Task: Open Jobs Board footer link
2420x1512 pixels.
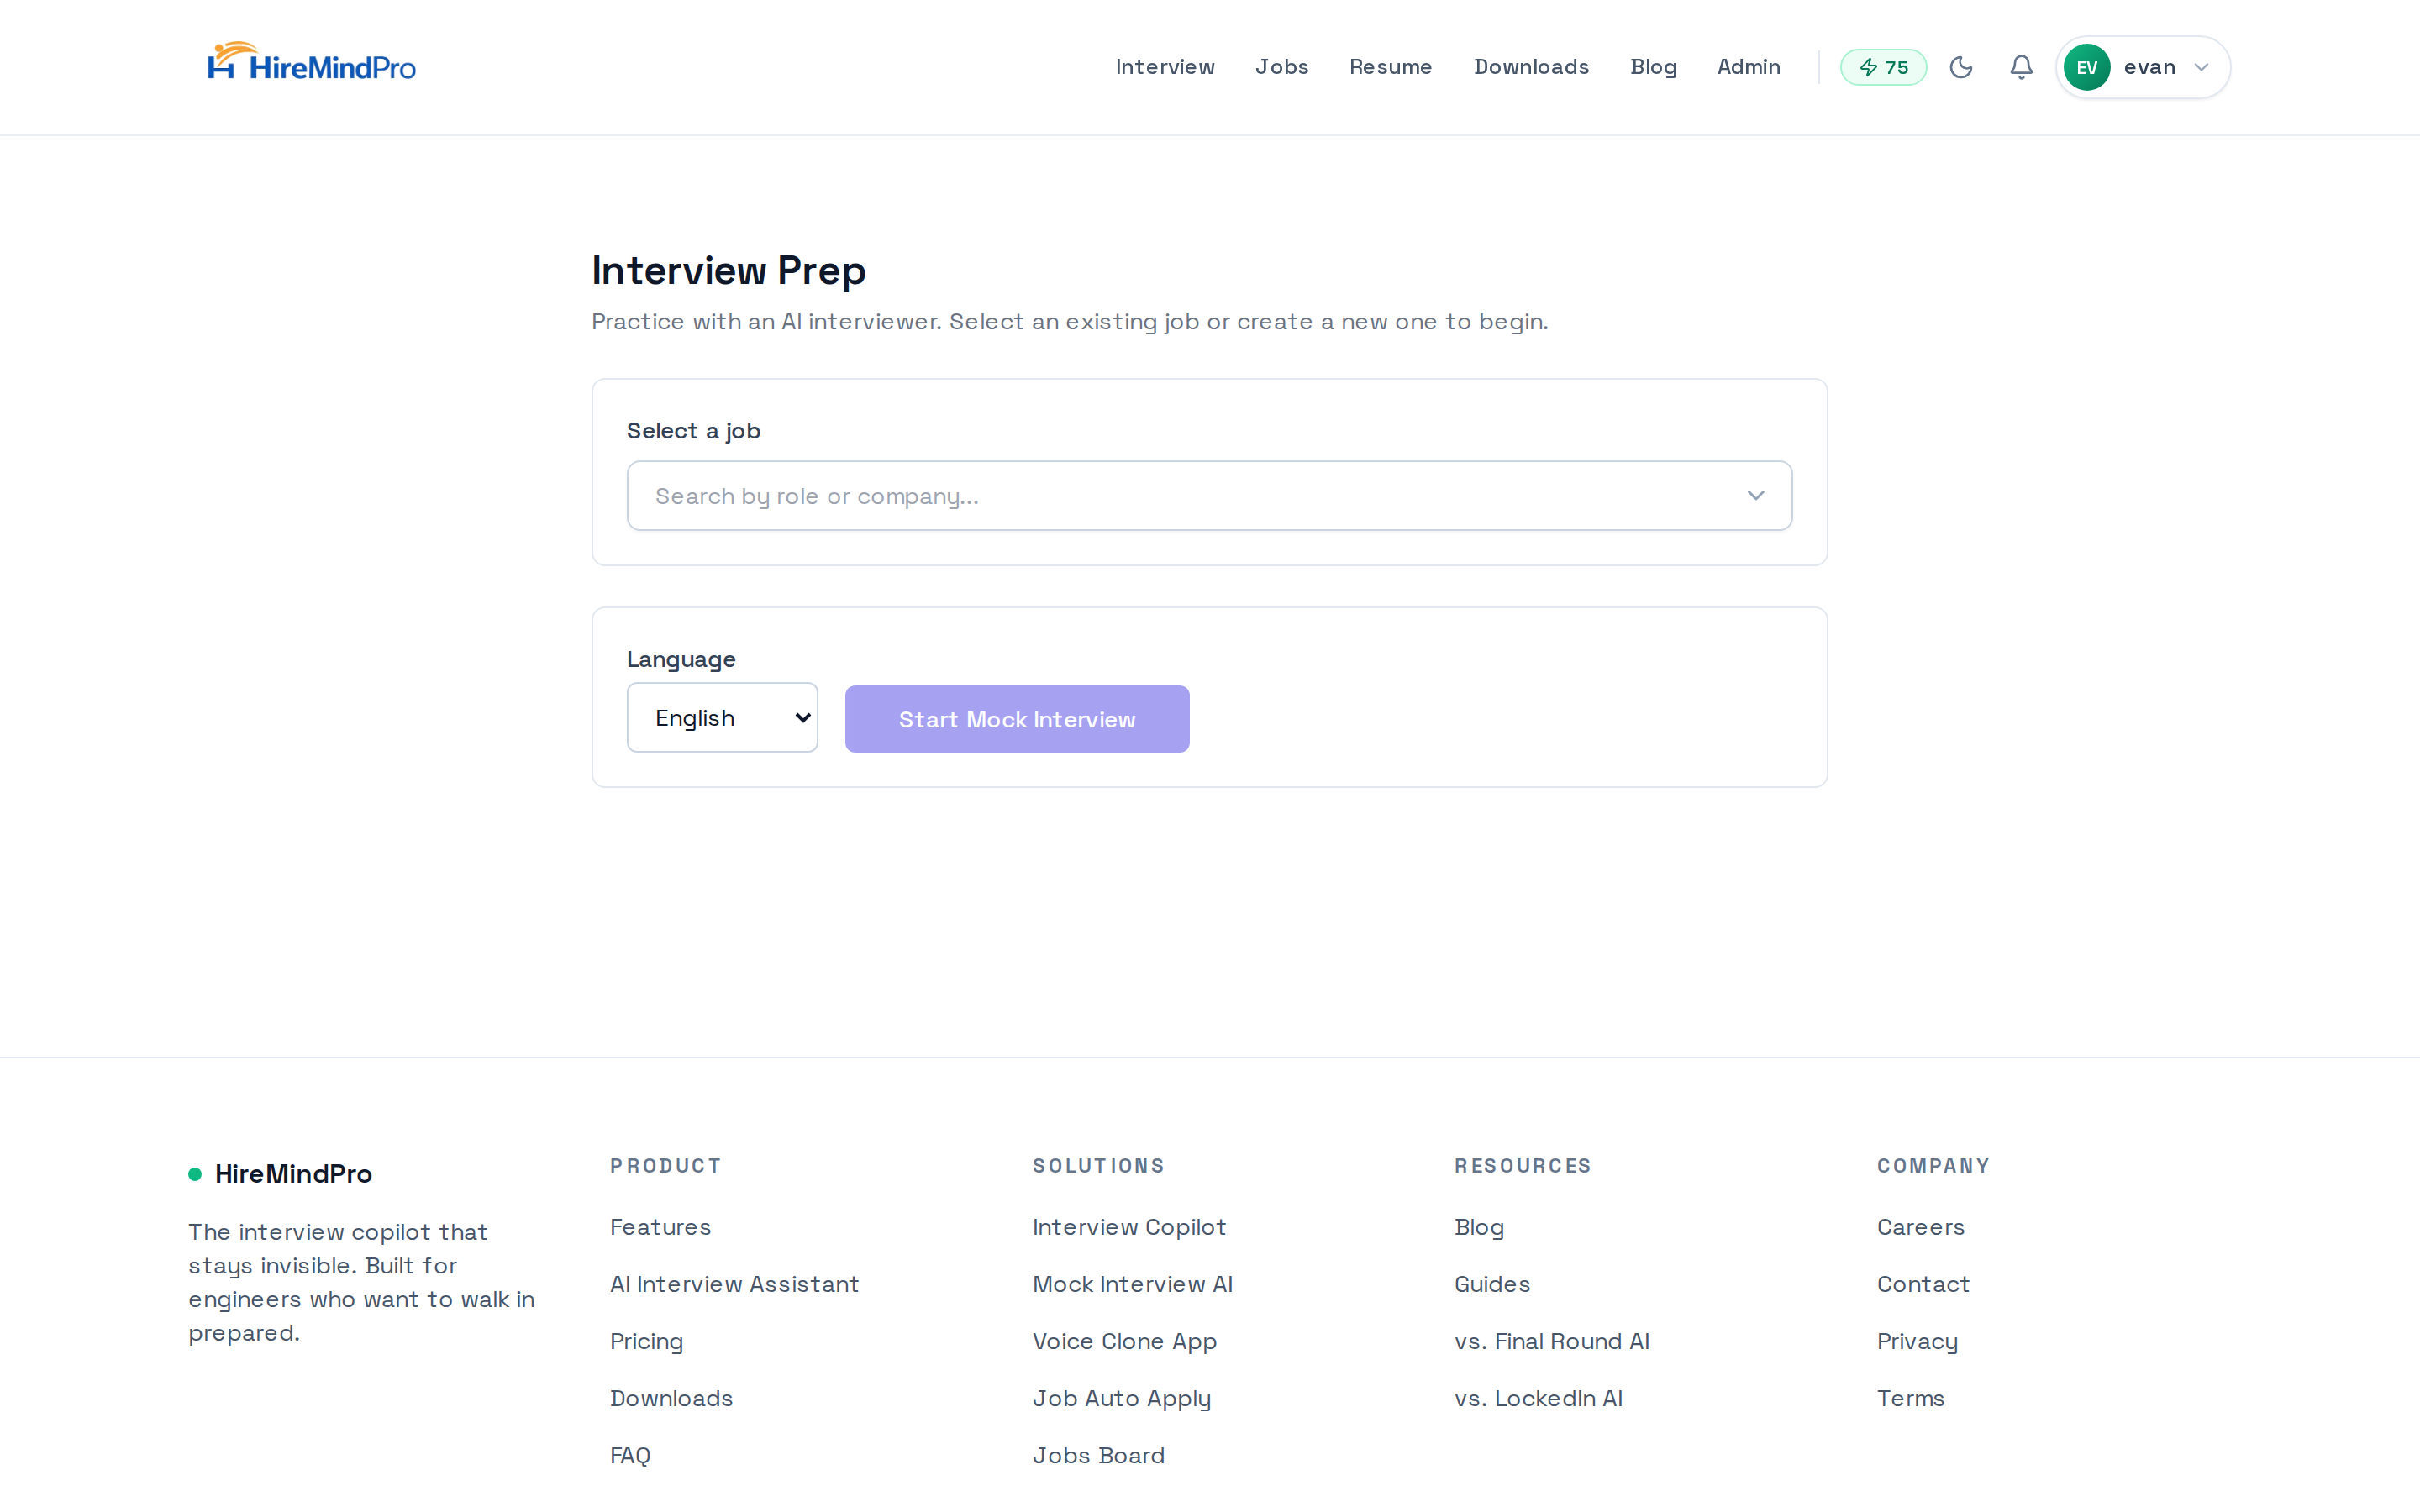Action: (x=1098, y=1455)
